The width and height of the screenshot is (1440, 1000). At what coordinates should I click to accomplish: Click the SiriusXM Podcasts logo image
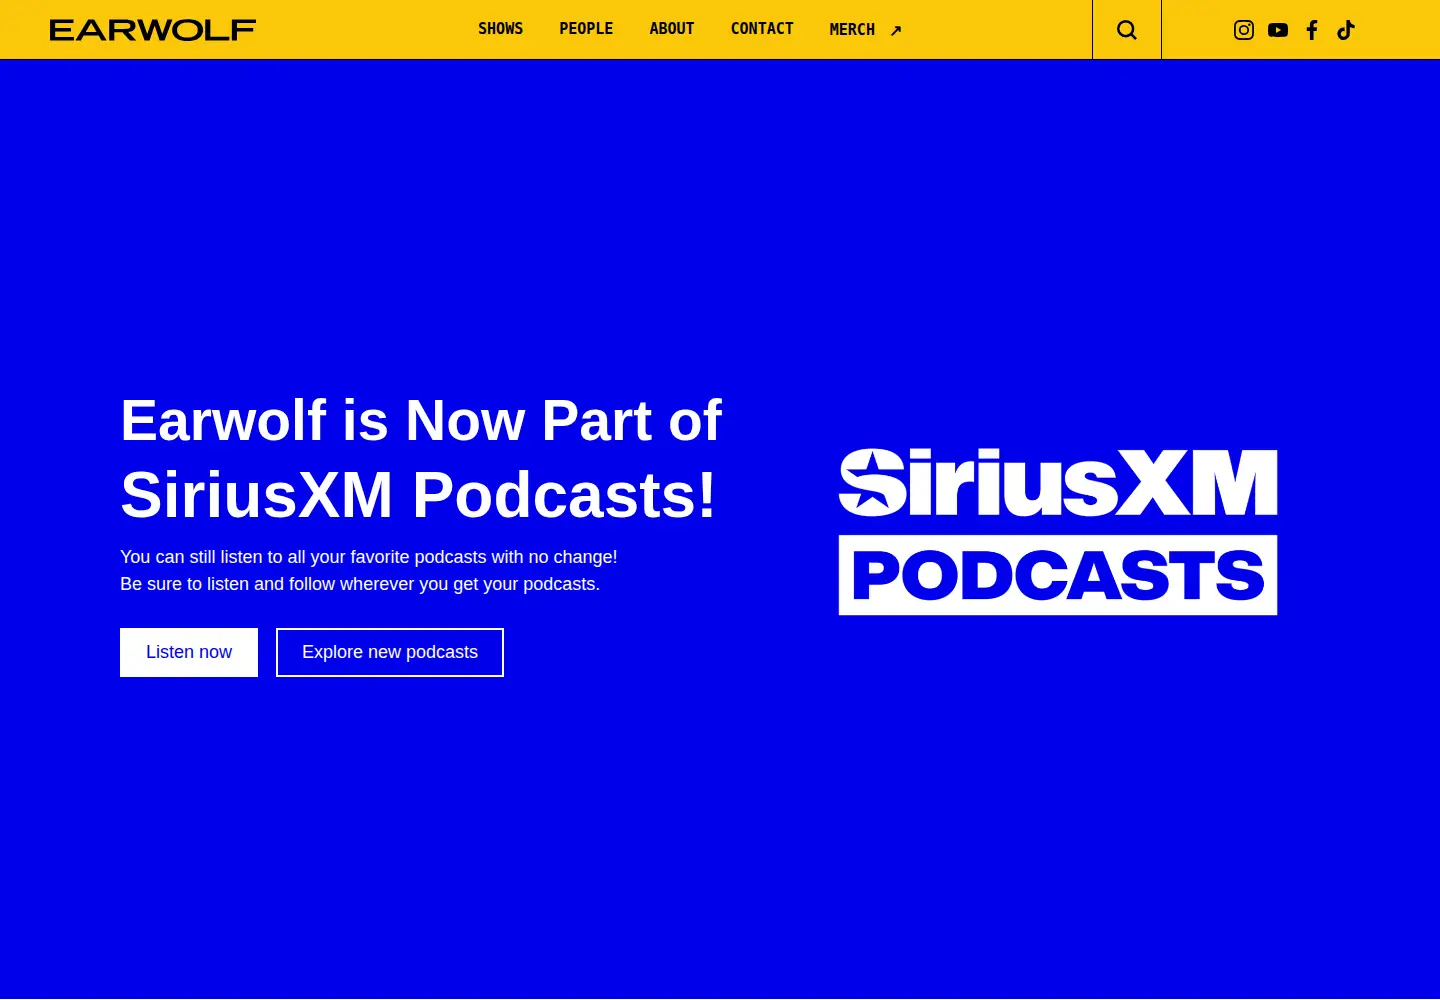pos(1058,531)
